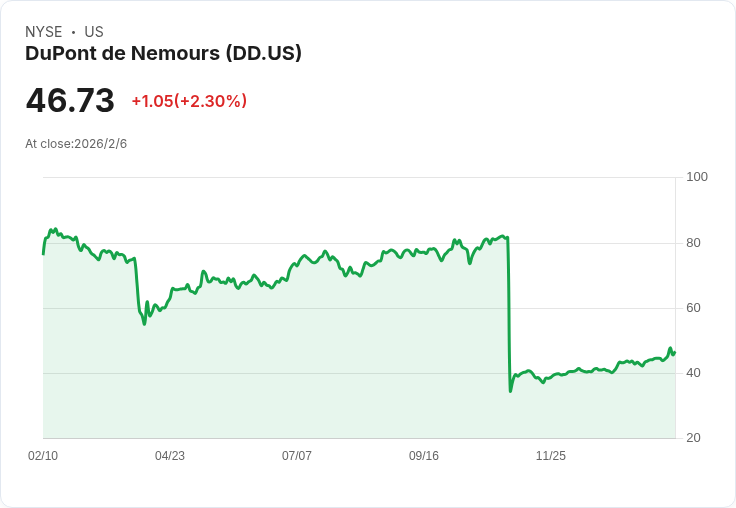This screenshot has width=736, height=508.
Task: Click the 46.73 closing price
Action: (70, 101)
